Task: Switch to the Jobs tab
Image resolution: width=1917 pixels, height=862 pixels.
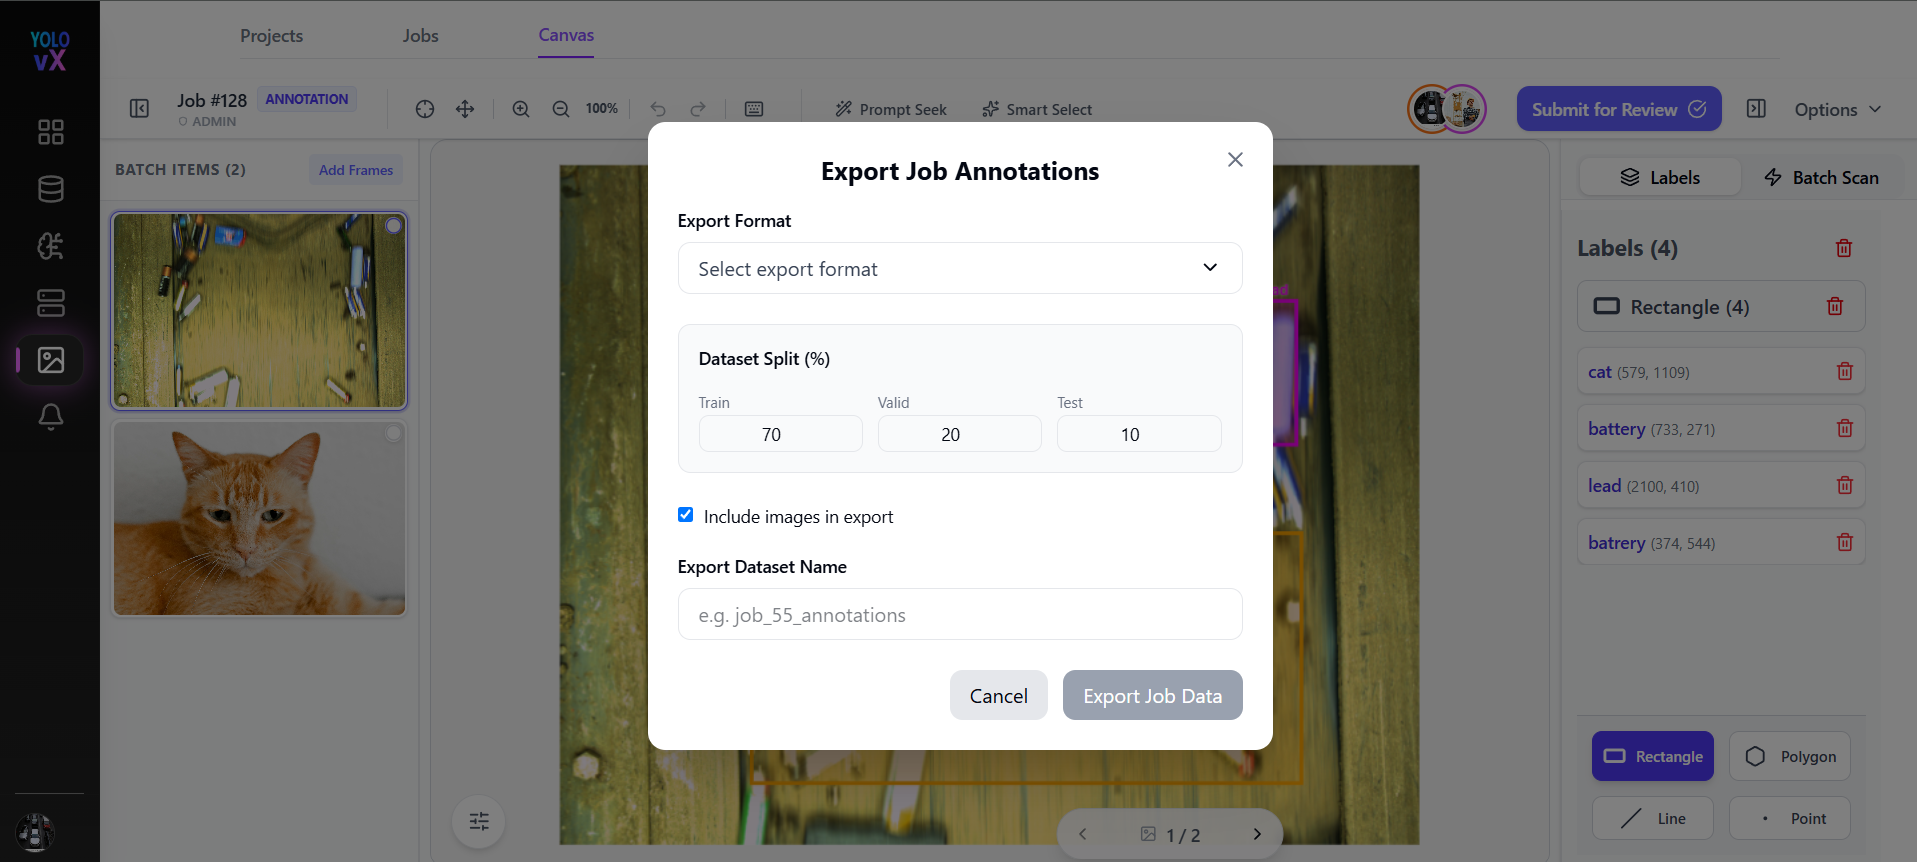Action: pyautogui.click(x=421, y=35)
